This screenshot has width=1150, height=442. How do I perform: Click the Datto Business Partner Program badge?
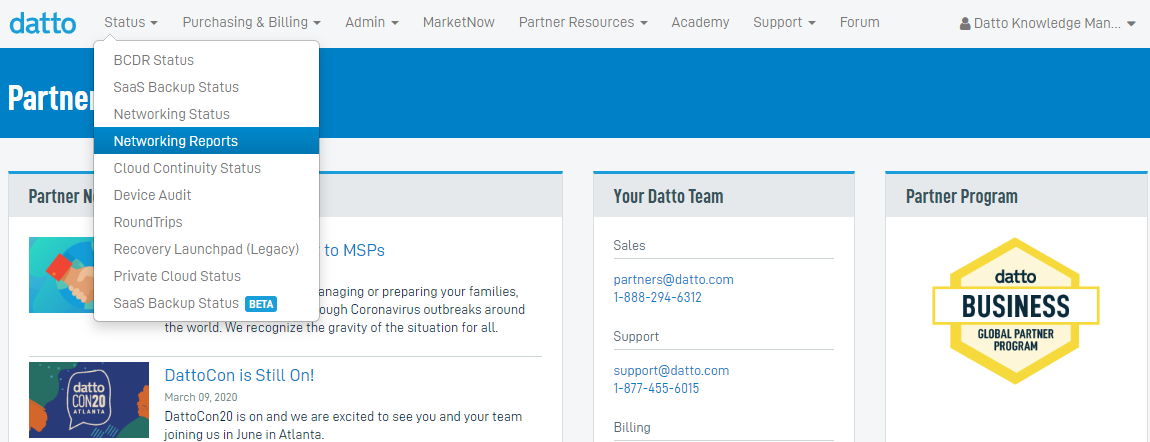pos(1016,311)
